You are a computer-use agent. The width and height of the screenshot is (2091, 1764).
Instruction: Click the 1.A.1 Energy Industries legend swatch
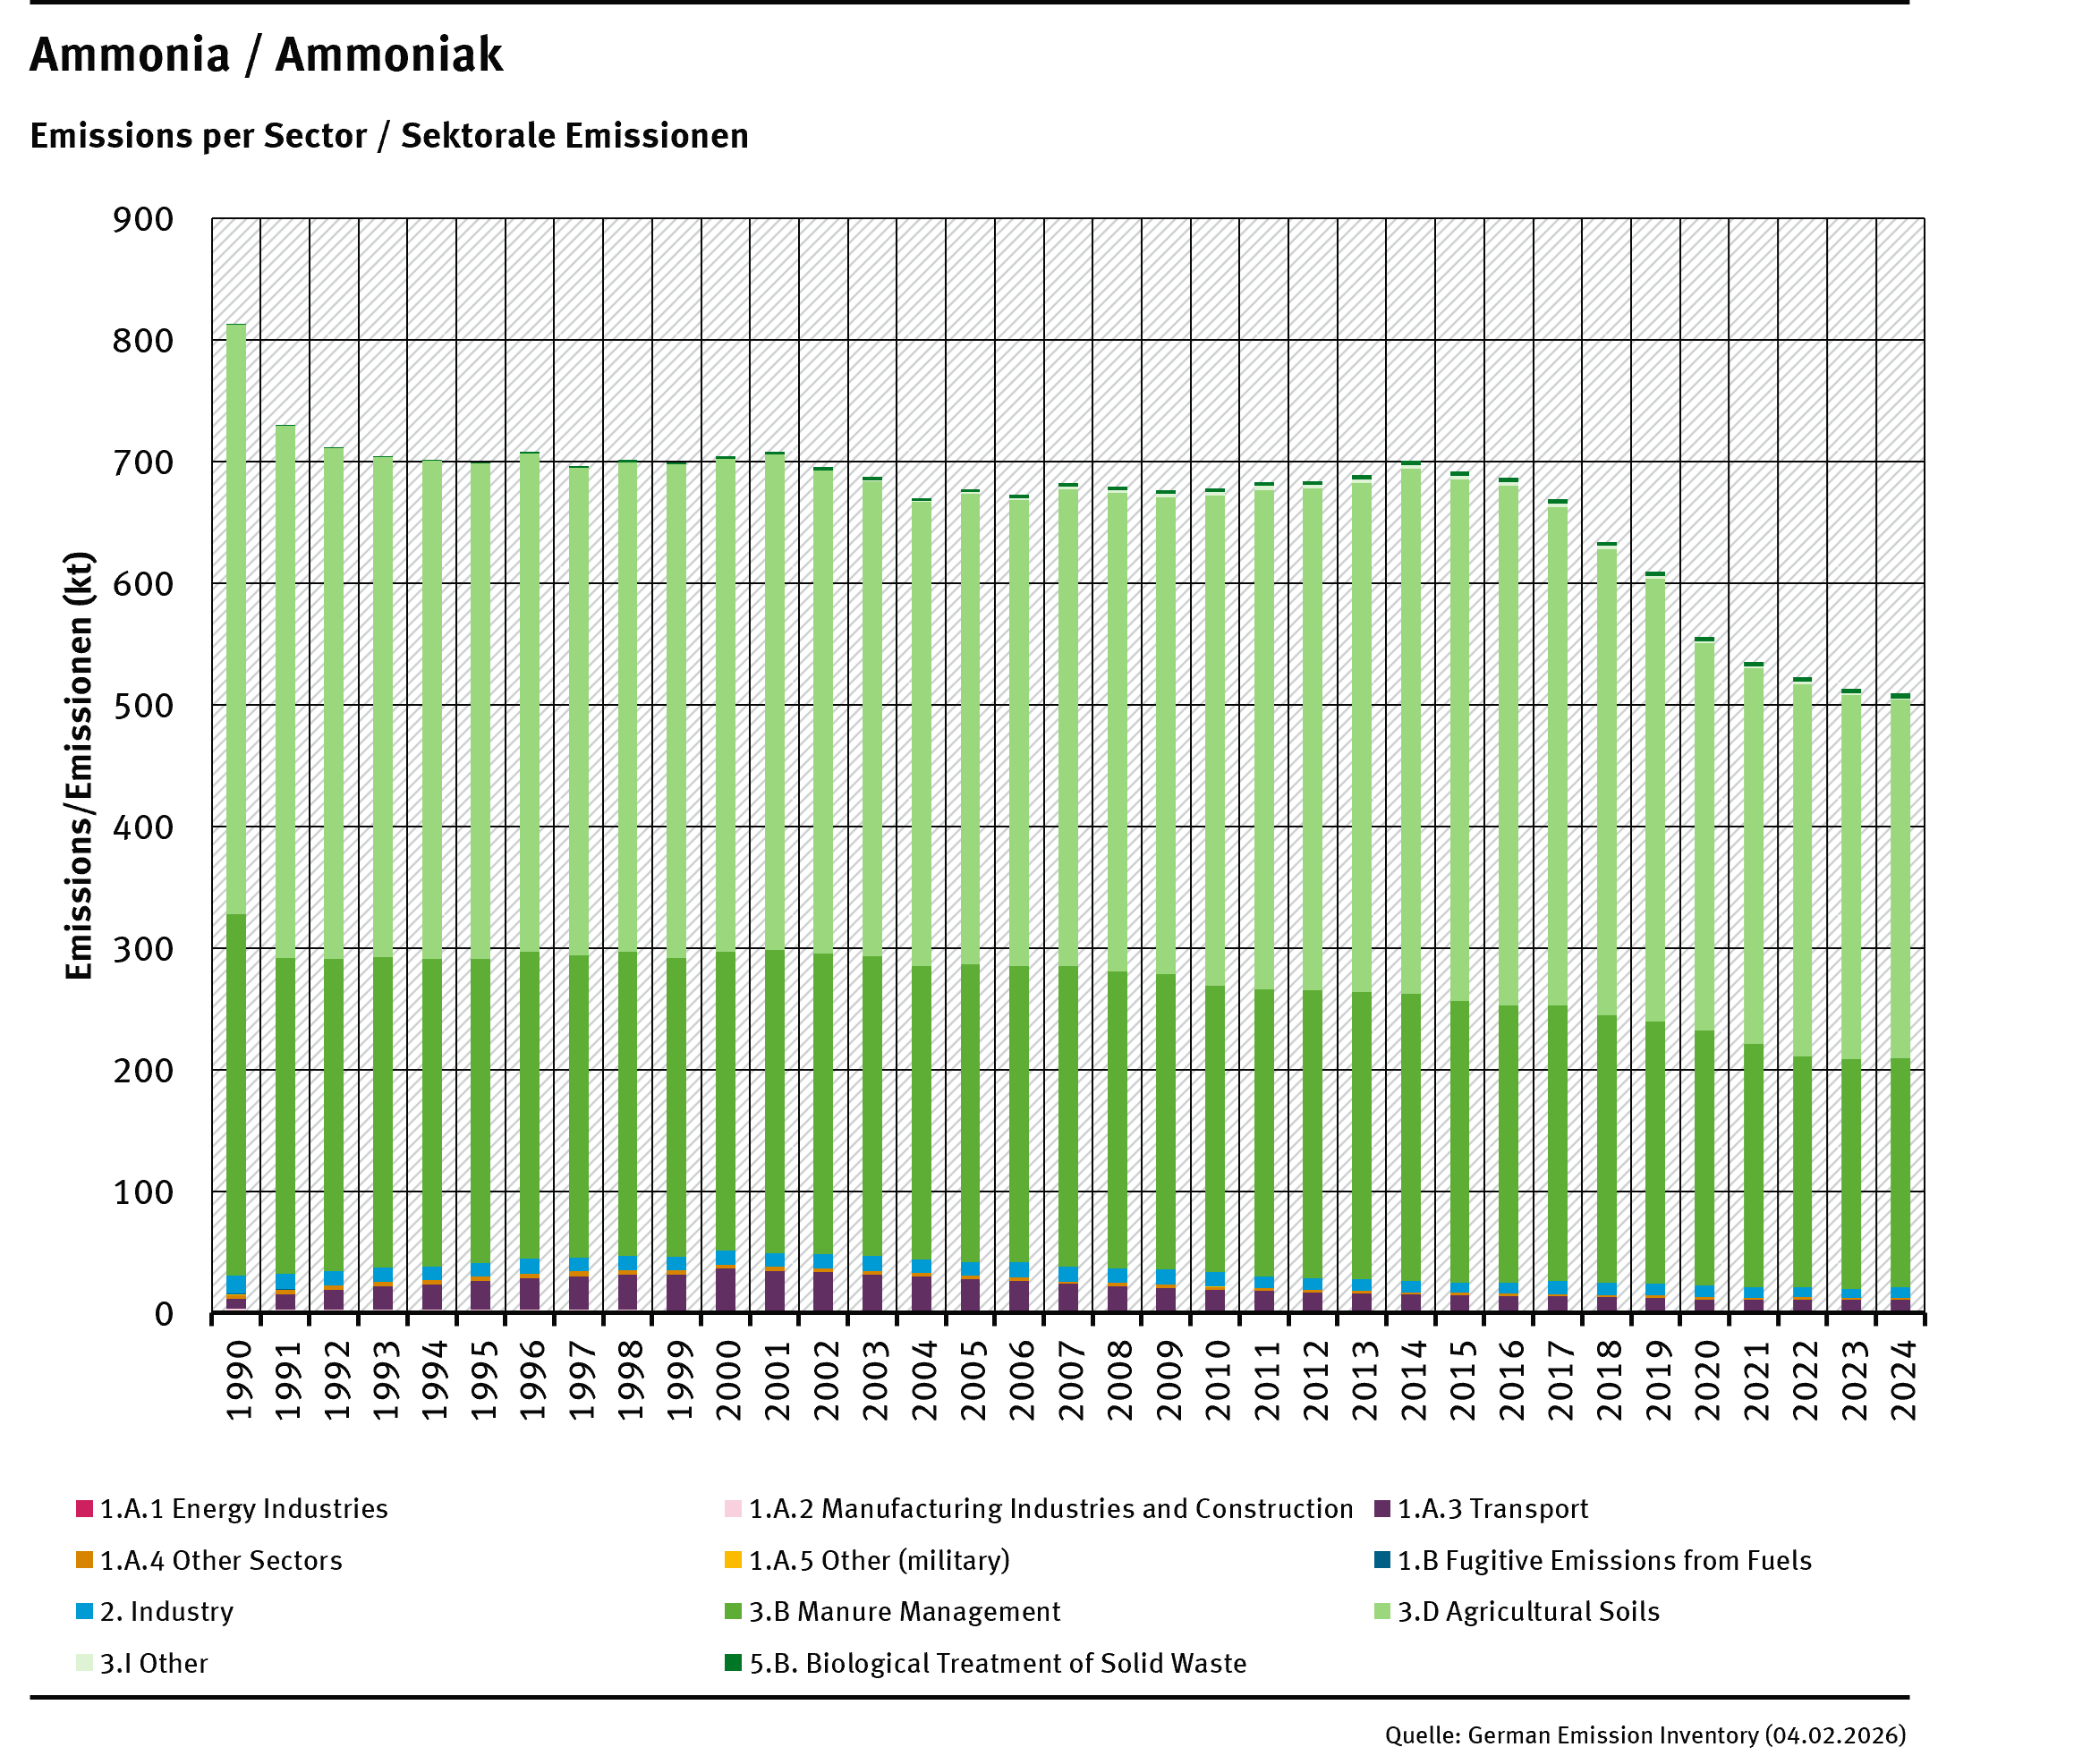pos(84,1508)
